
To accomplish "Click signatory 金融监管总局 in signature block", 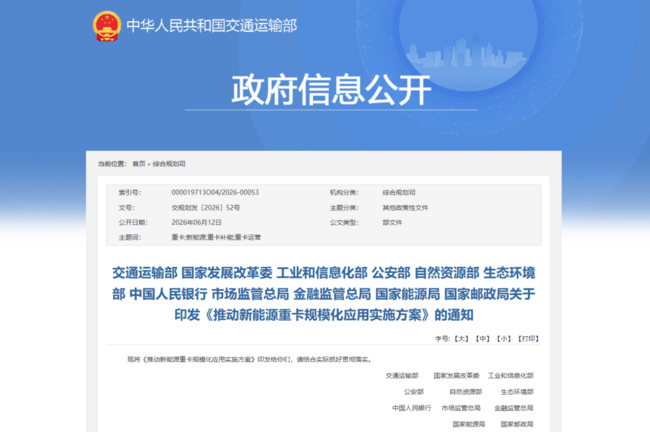I will pyautogui.click(x=514, y=408).
